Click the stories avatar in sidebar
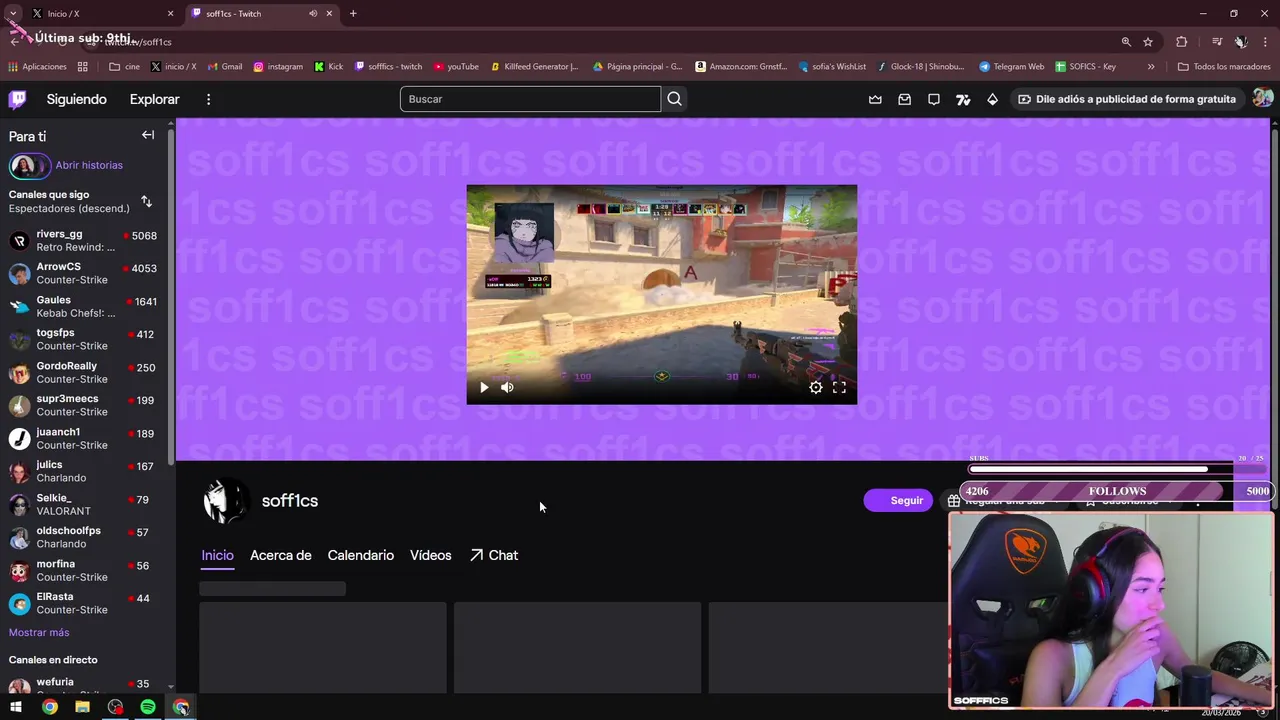This screenshot has width=1280, height=720. pos(28,165)
